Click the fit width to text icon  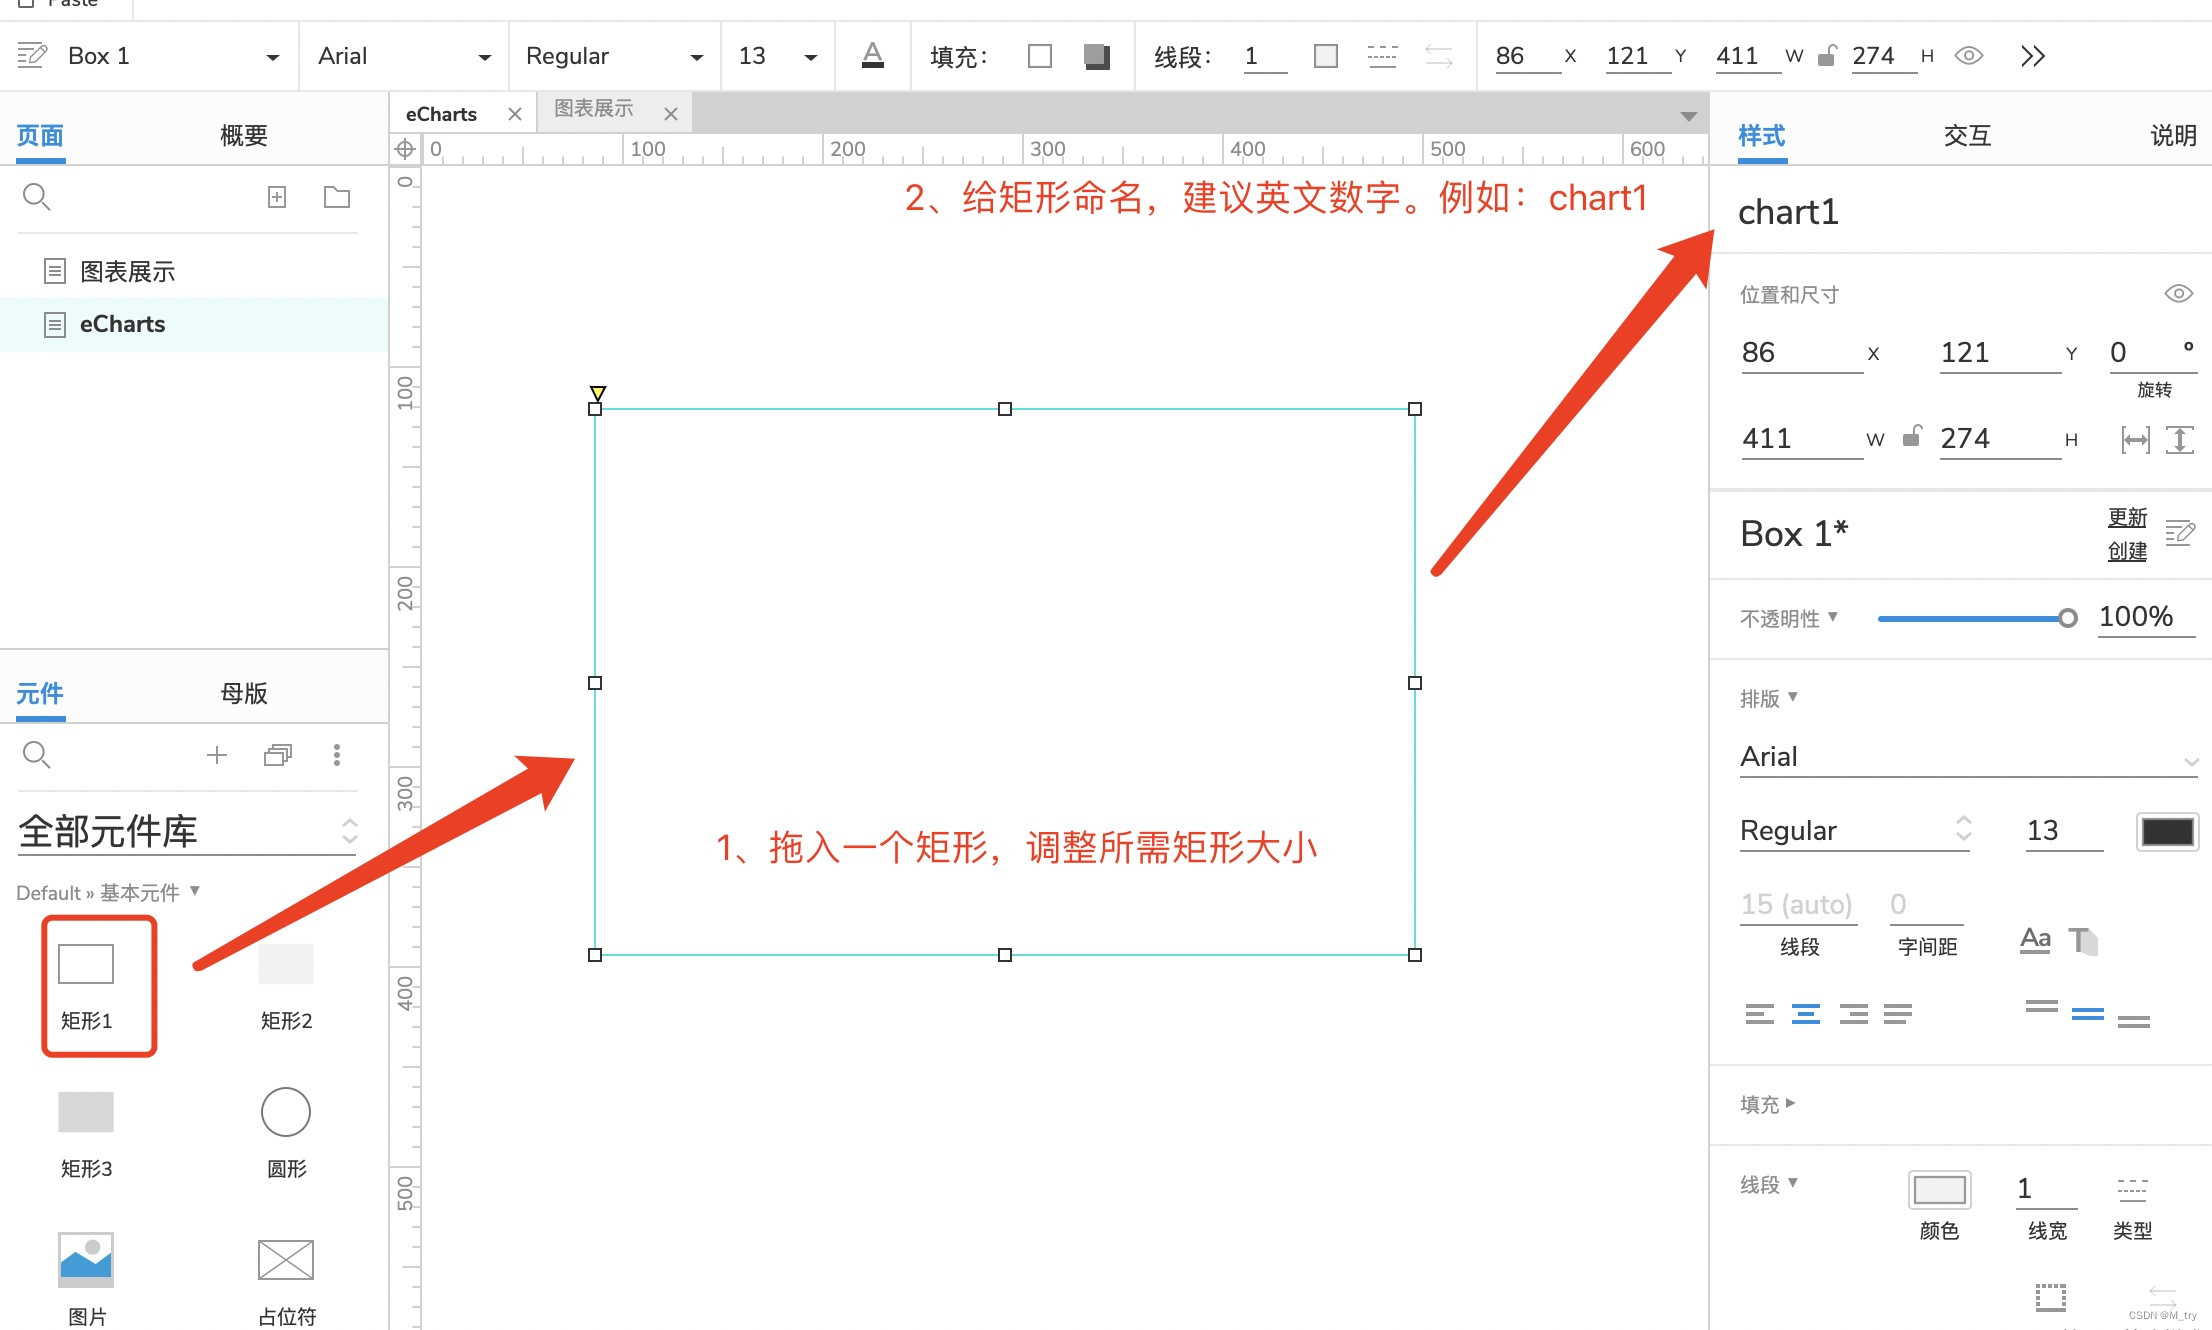[2135, 440]
